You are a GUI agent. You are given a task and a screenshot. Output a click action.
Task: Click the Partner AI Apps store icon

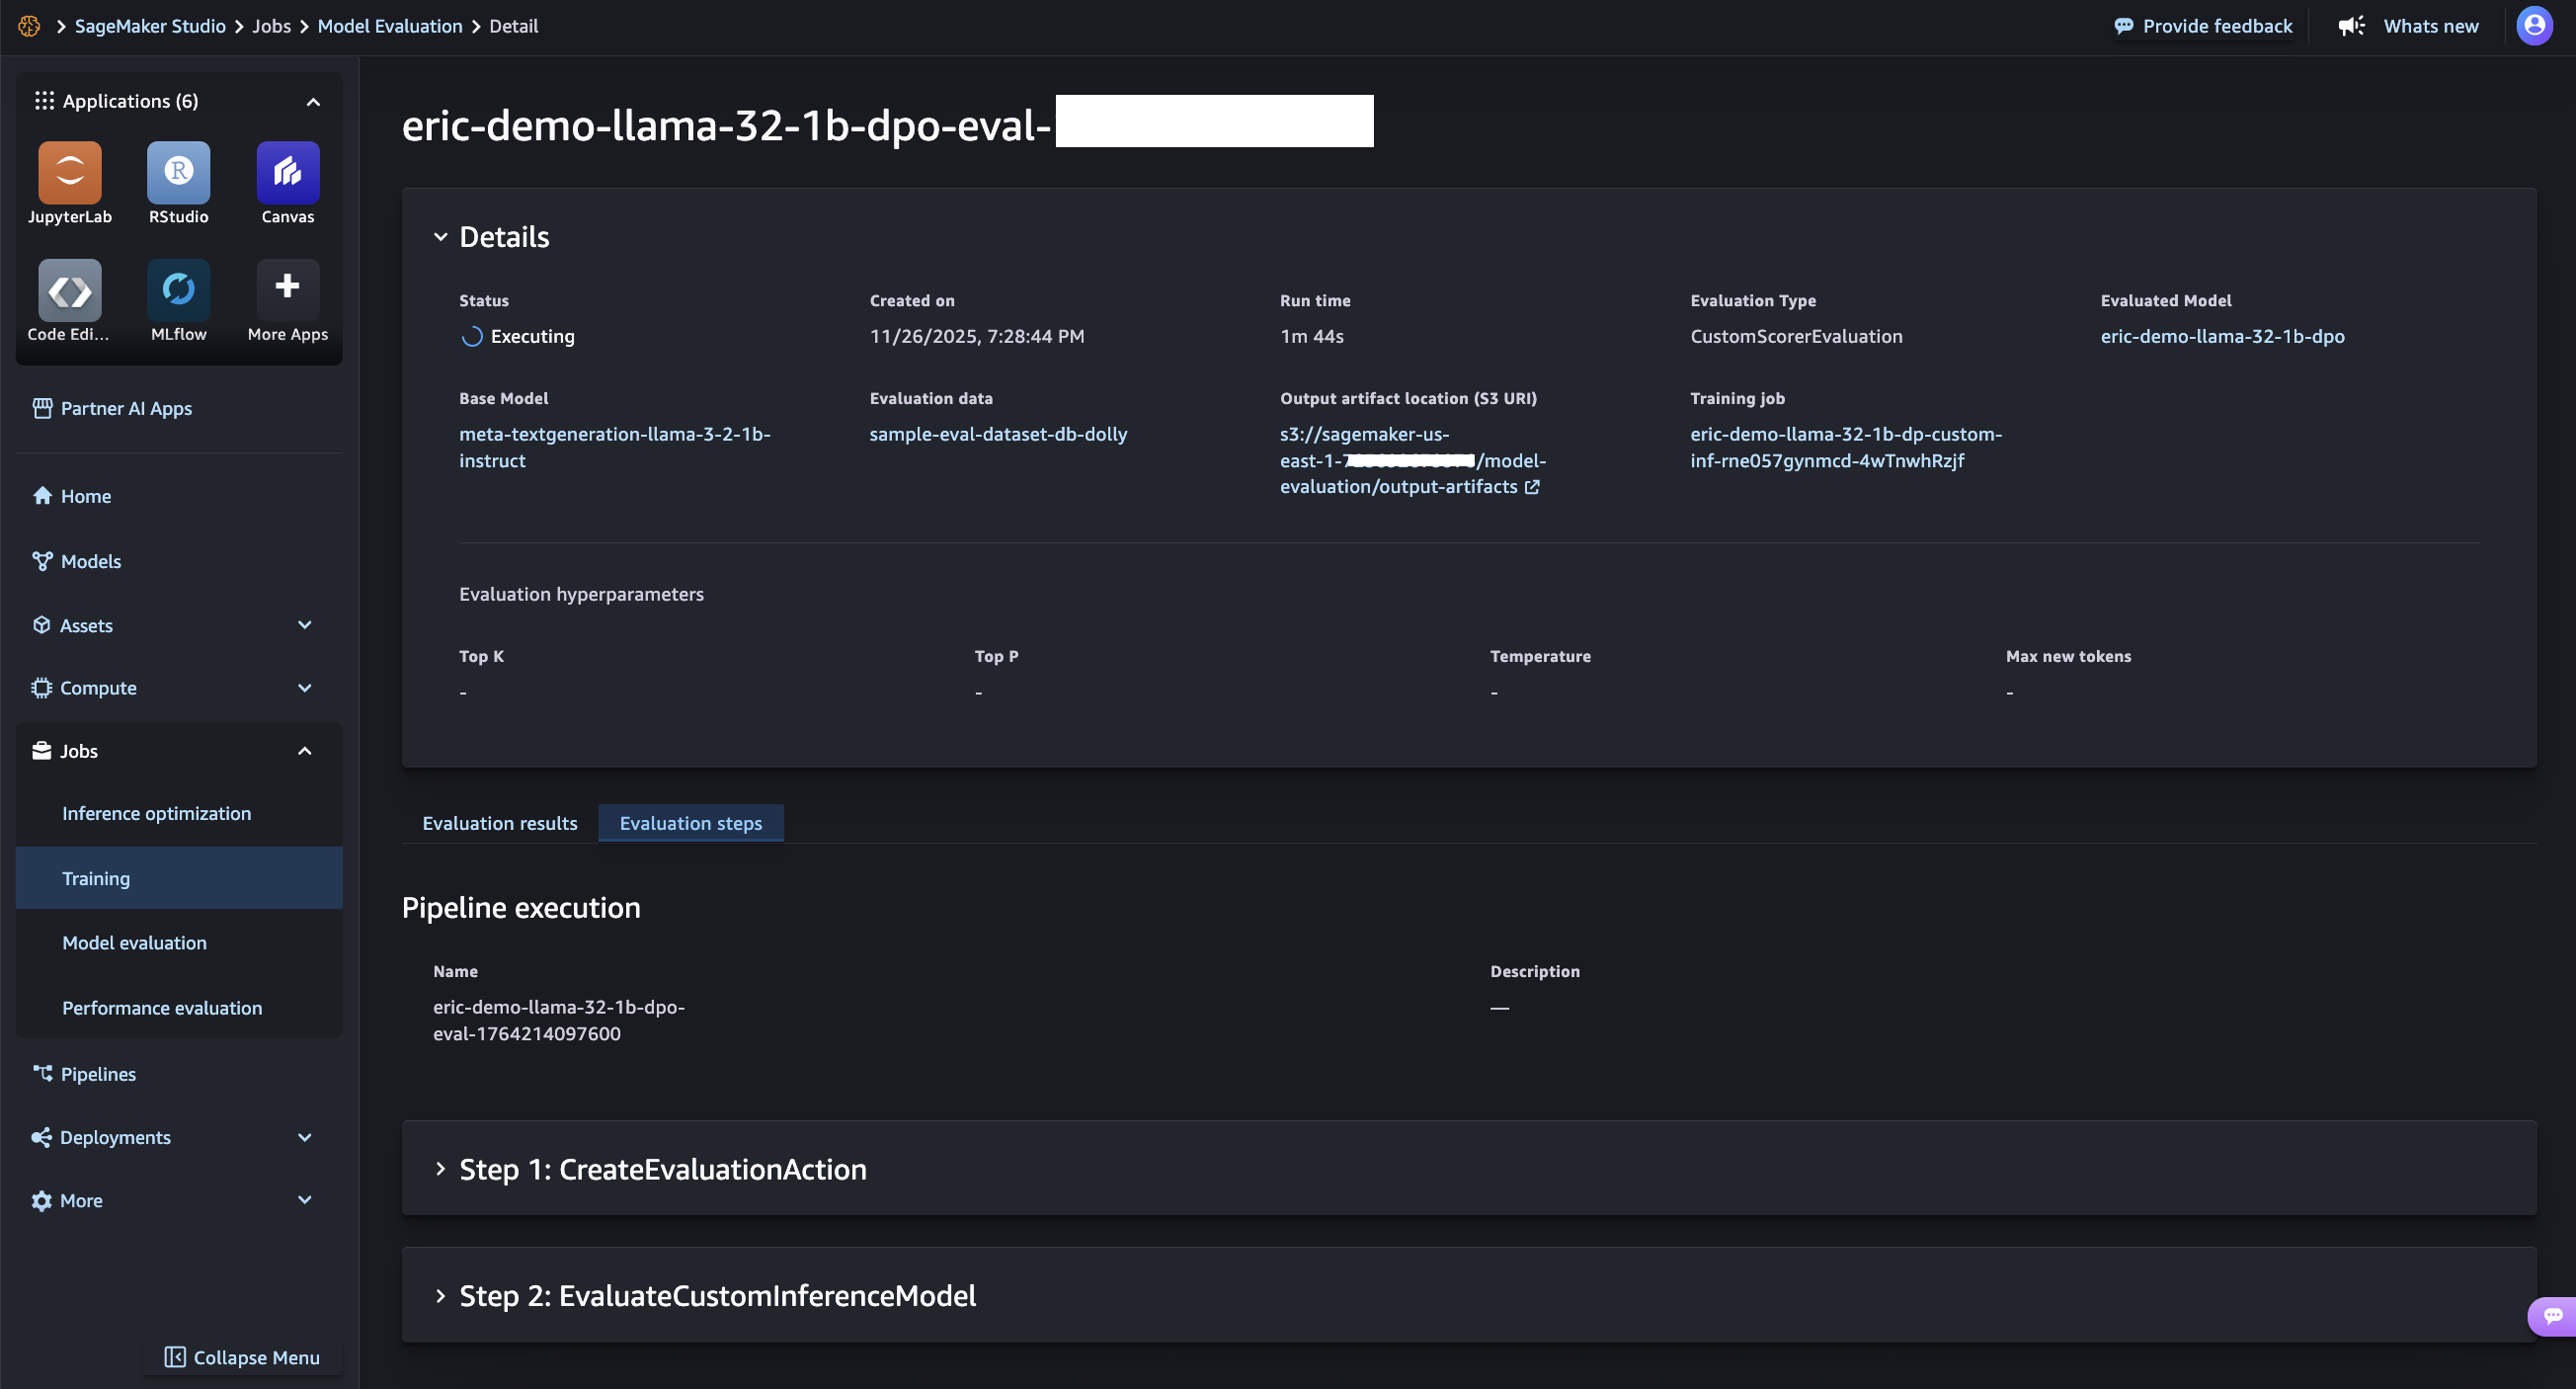42,408
